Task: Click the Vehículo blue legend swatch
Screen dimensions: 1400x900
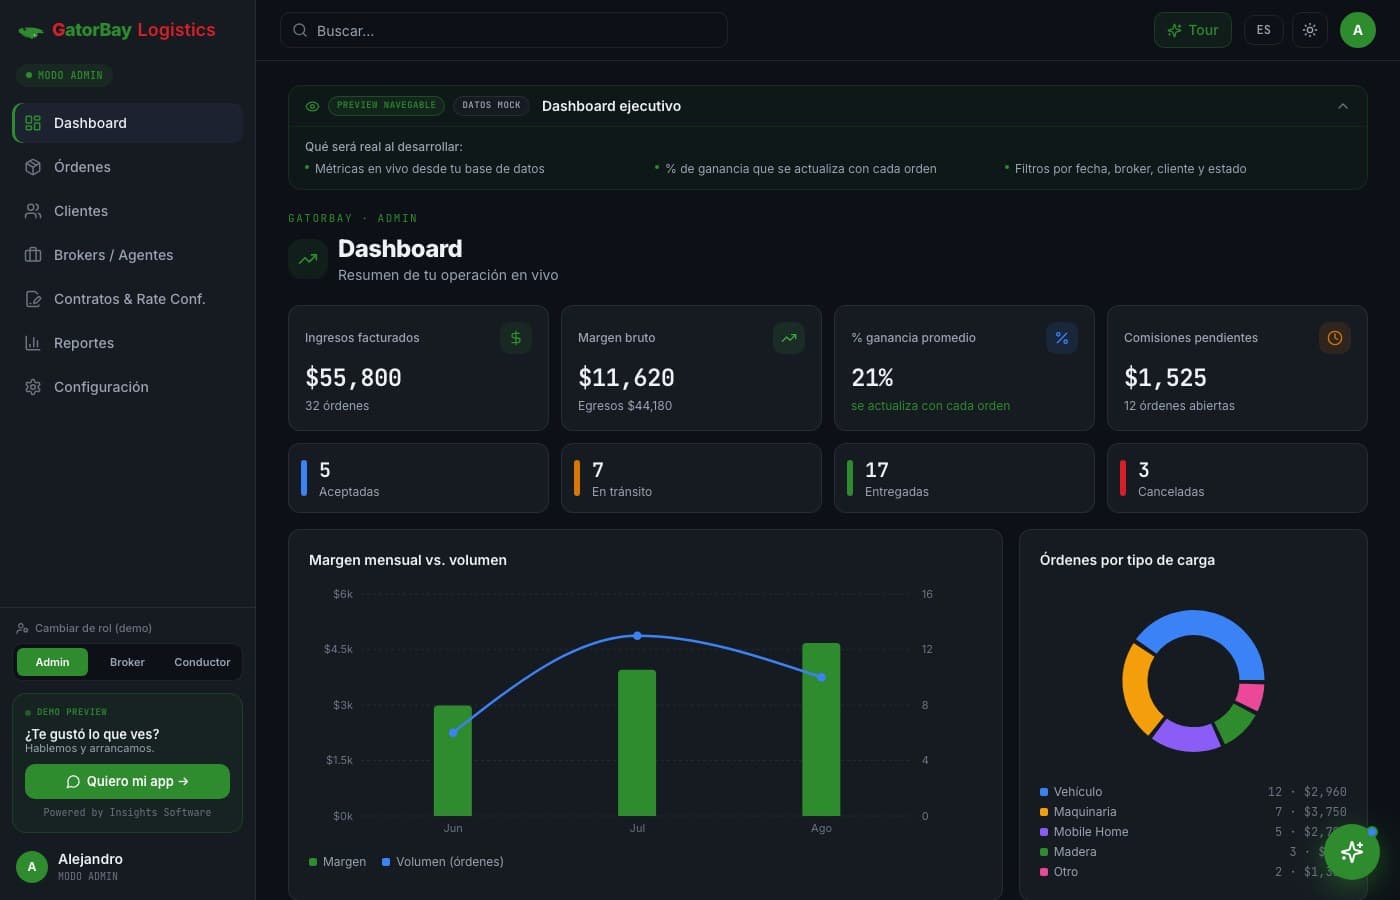Action: pos(1044,792)
